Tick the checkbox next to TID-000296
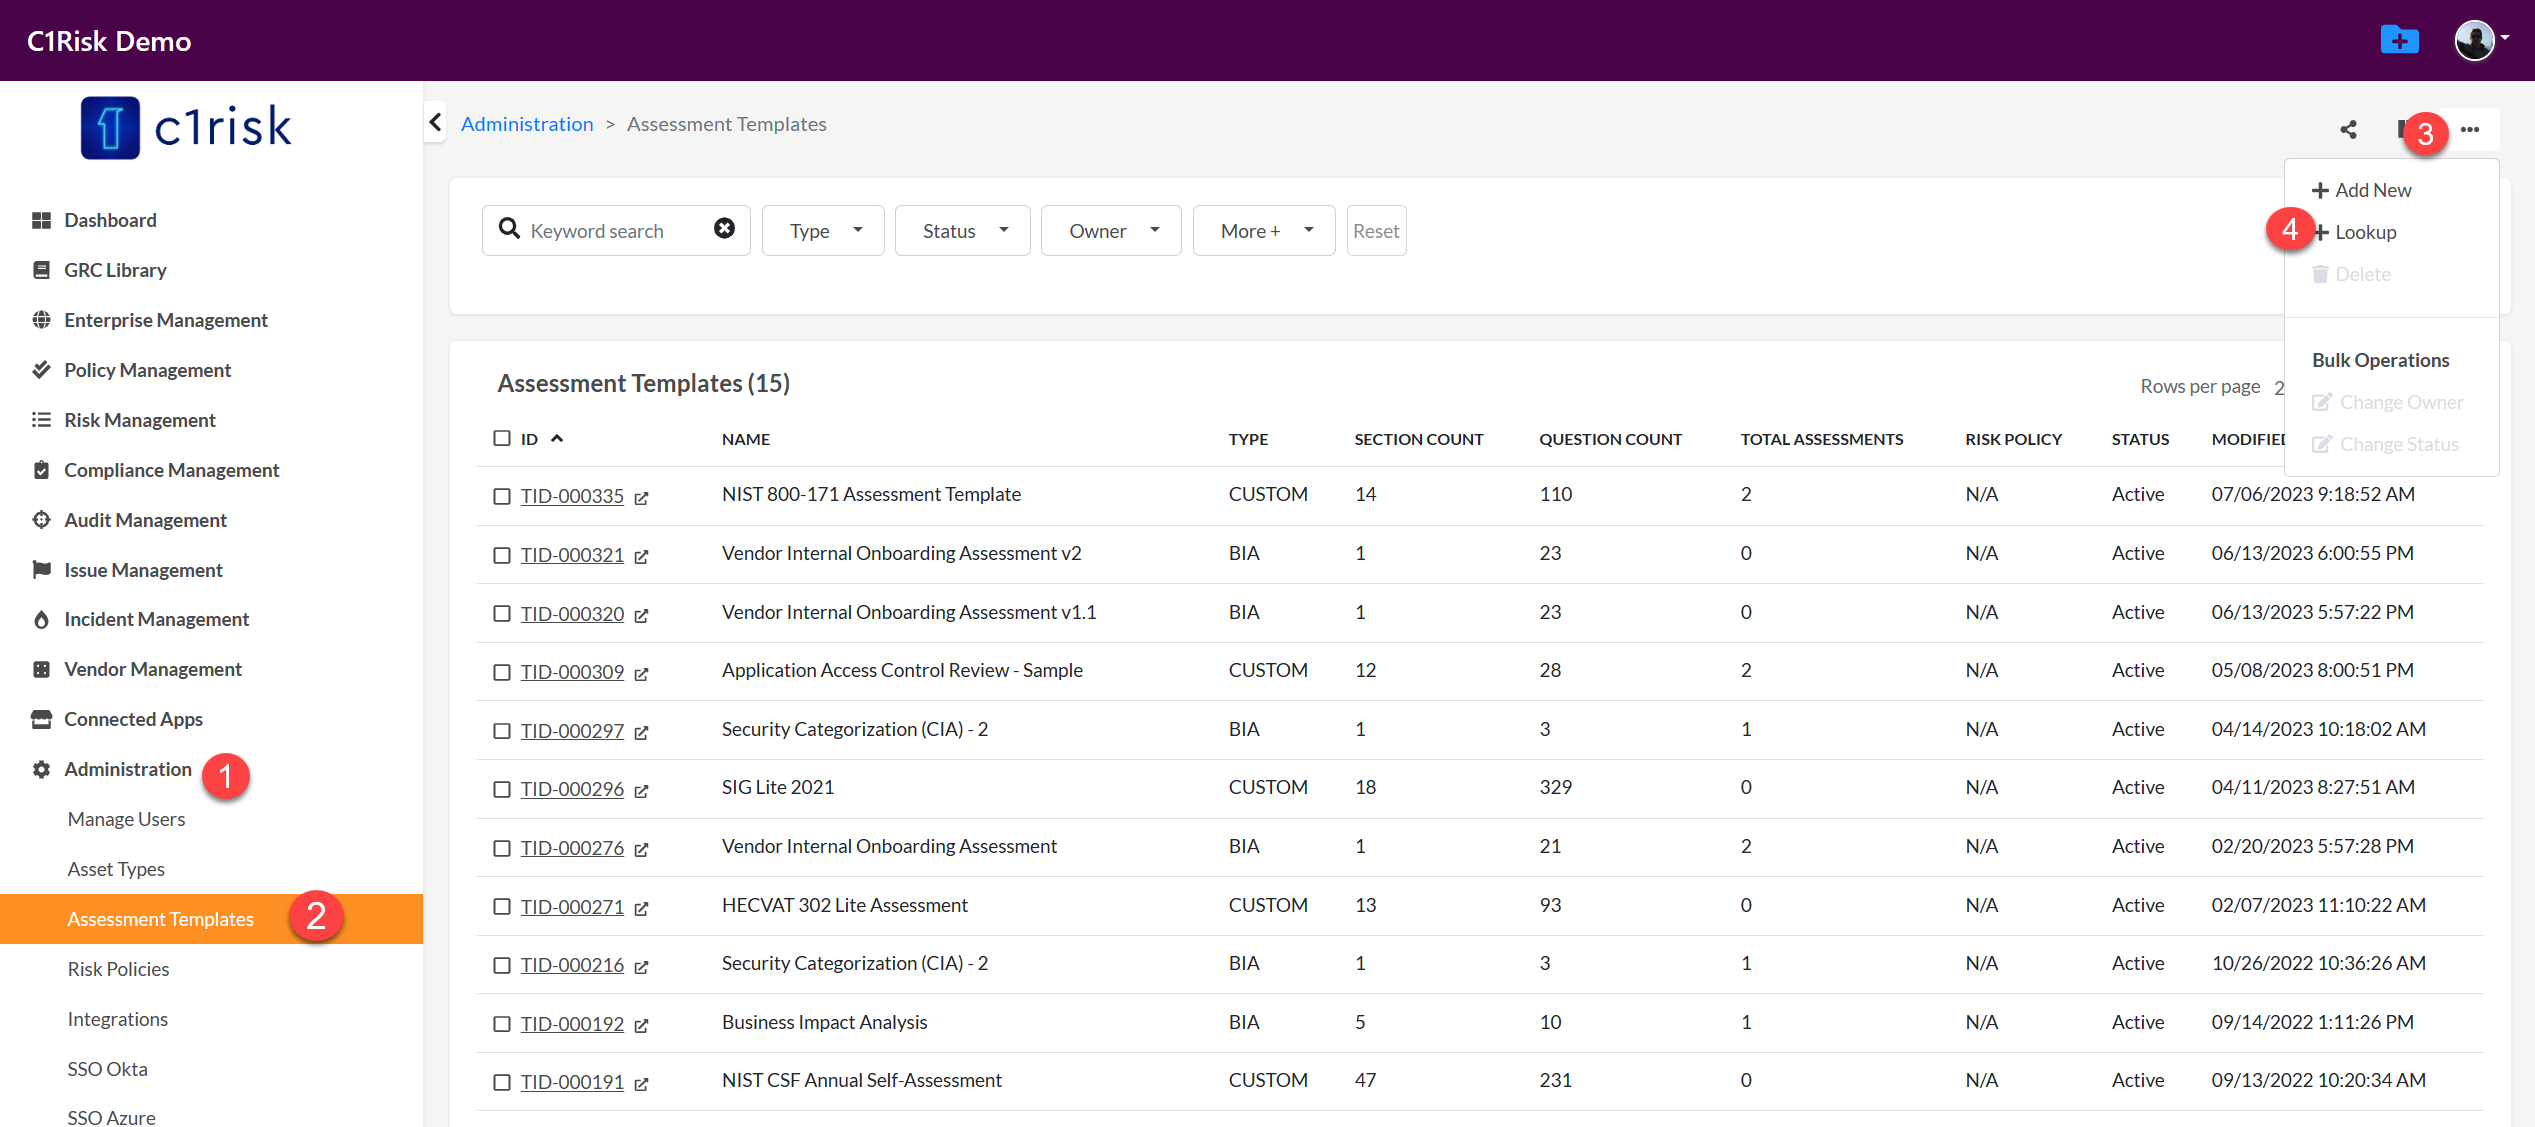 click(x=502, y=790)
